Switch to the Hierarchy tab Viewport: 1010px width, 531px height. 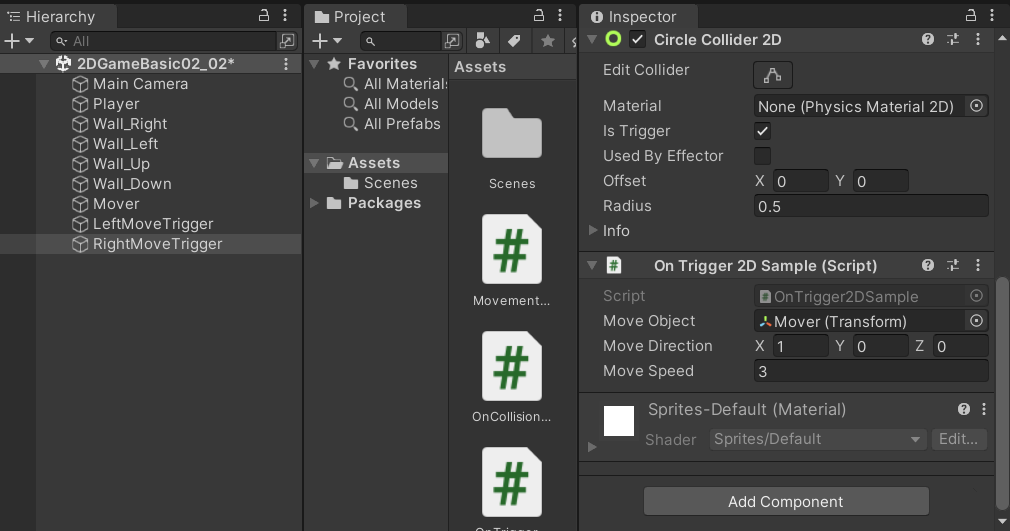(58, 16)
